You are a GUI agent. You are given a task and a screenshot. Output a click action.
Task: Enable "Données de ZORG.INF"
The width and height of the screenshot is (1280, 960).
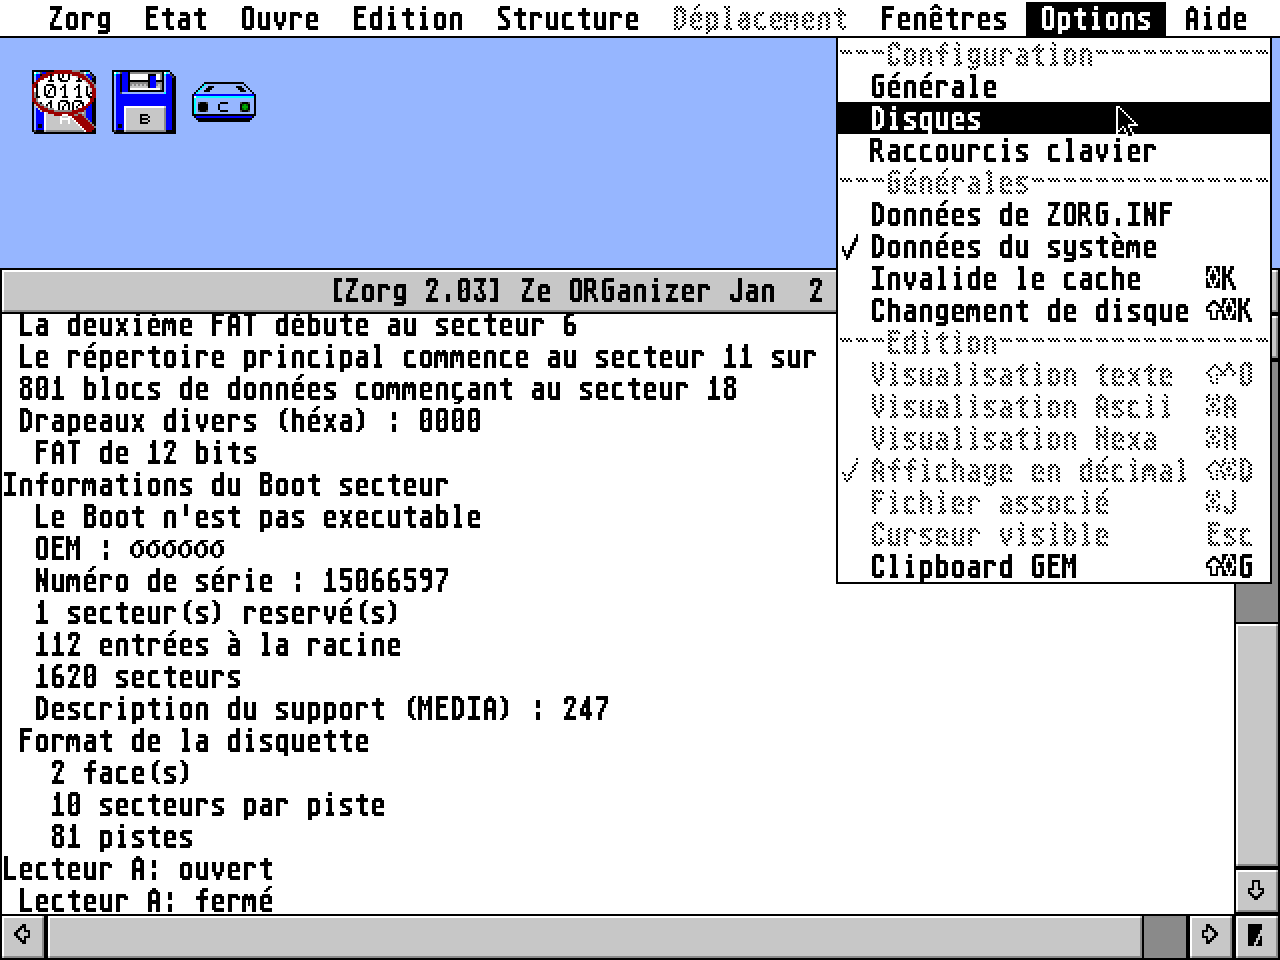(x=1022, y=214)
